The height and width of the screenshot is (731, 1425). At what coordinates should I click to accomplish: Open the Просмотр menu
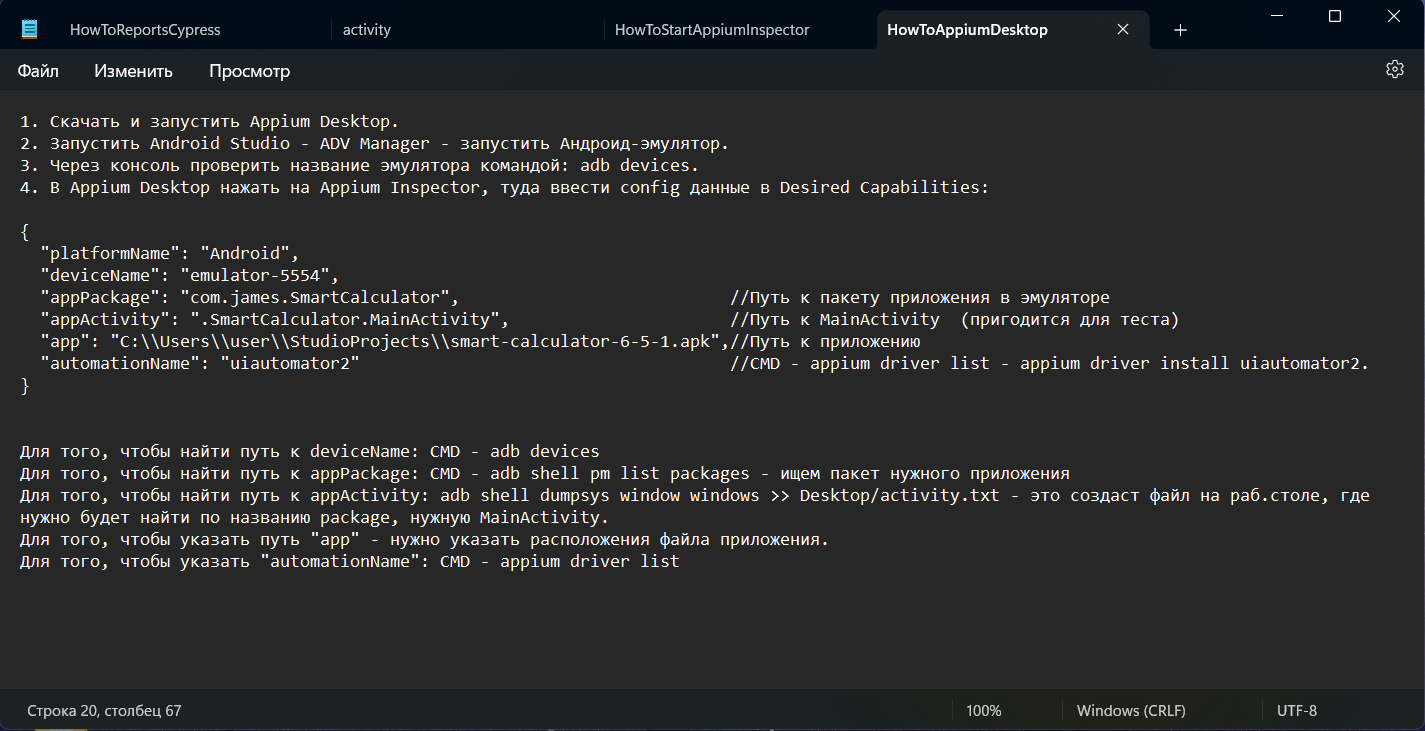(249, 71)
